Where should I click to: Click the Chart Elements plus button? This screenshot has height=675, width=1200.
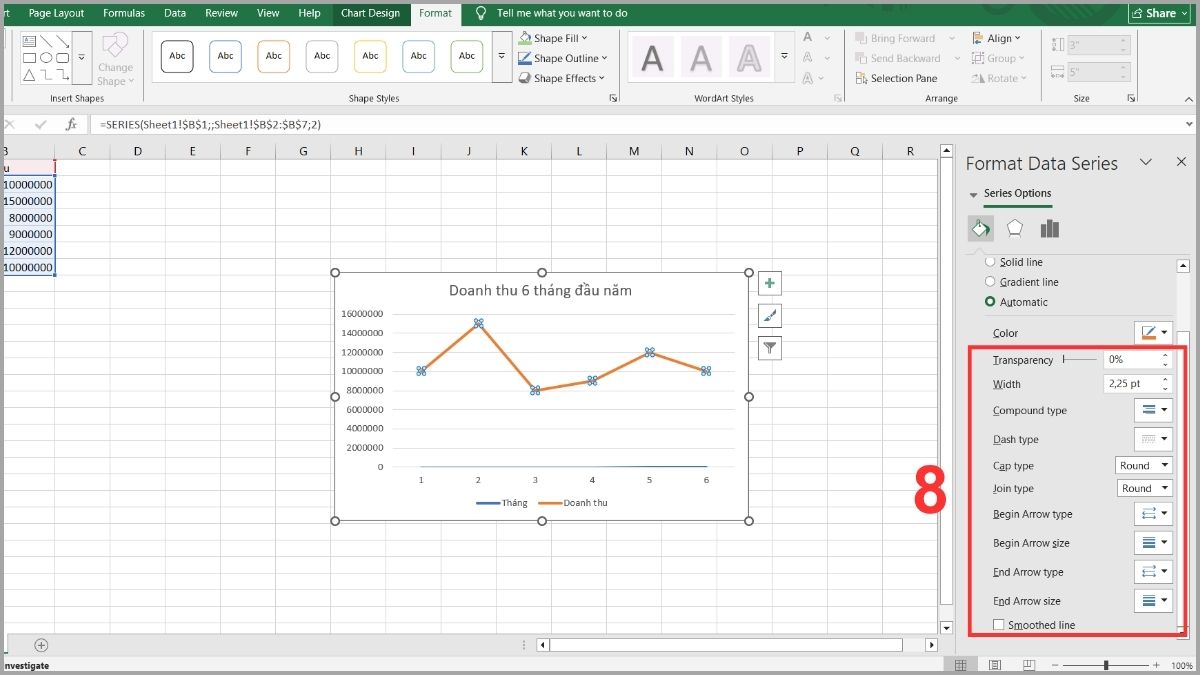(x=769, y=283)
